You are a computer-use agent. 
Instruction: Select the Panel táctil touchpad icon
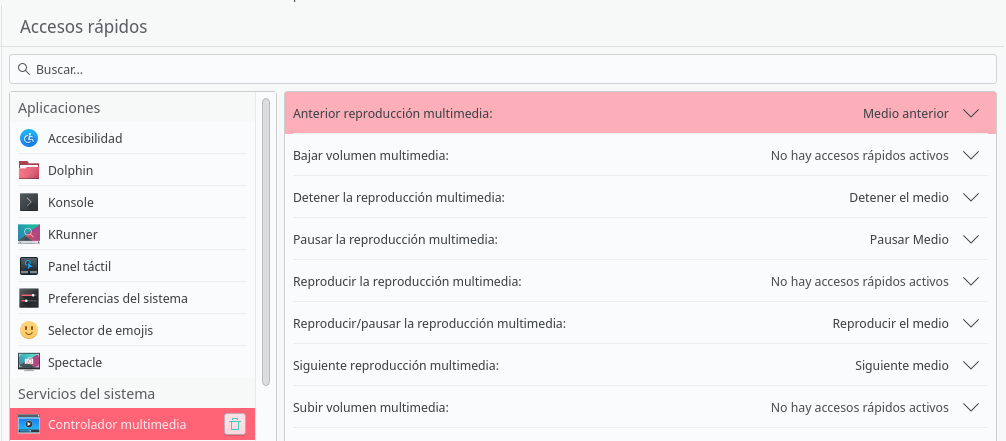pyautogui.click(x=29, y=266)
